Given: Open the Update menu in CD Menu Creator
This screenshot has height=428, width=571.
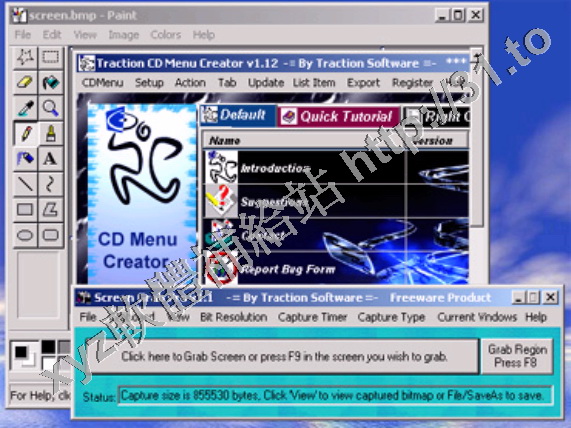Looking at the screenshot, I should (x=266, y=83).
